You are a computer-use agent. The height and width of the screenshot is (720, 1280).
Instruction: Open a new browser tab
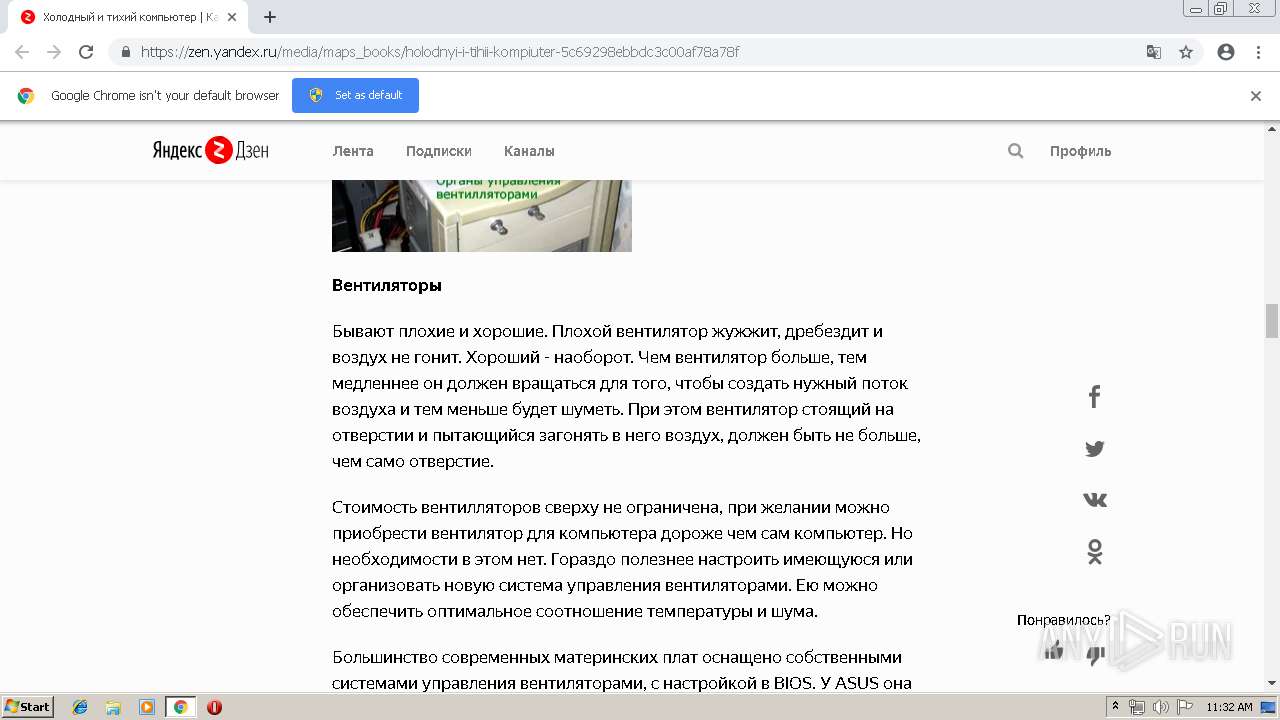click(x=270, y=17)
